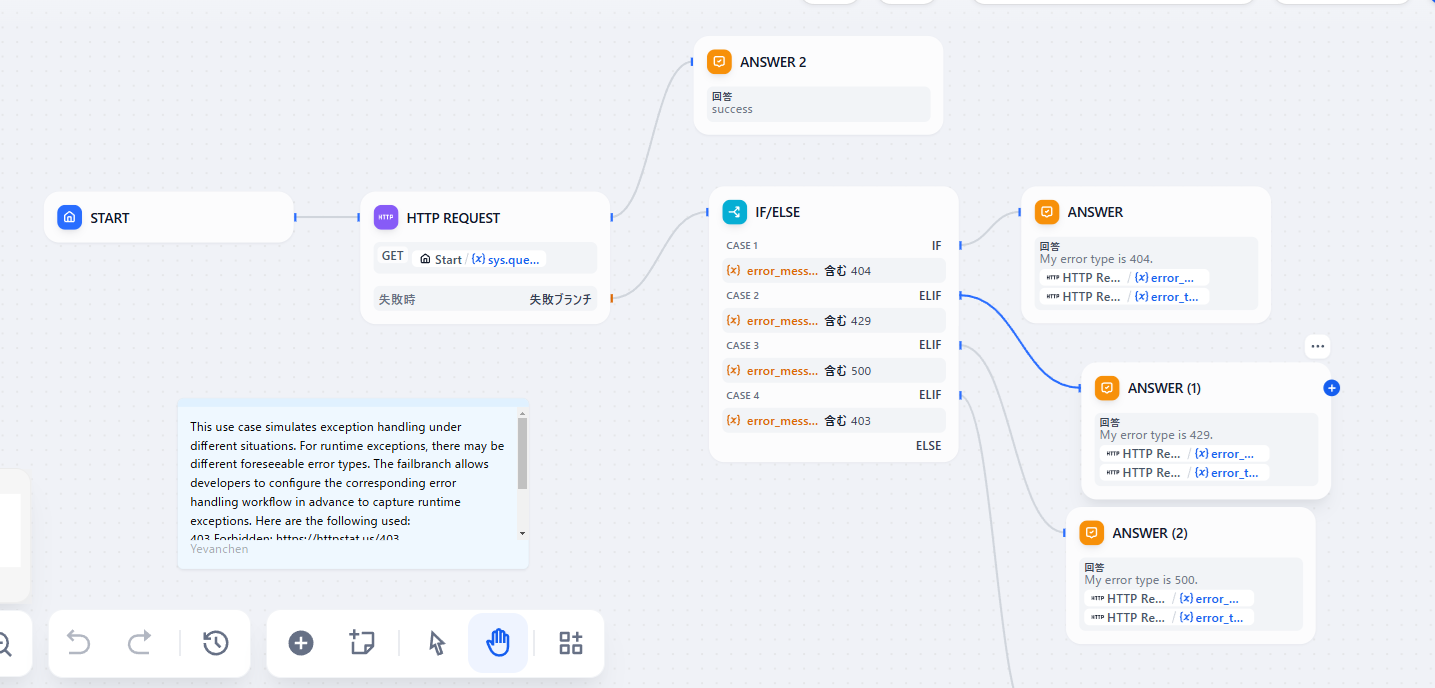Click the HTTP REQUEST node purple icon
1435x688 pixels.
point(385,217)
